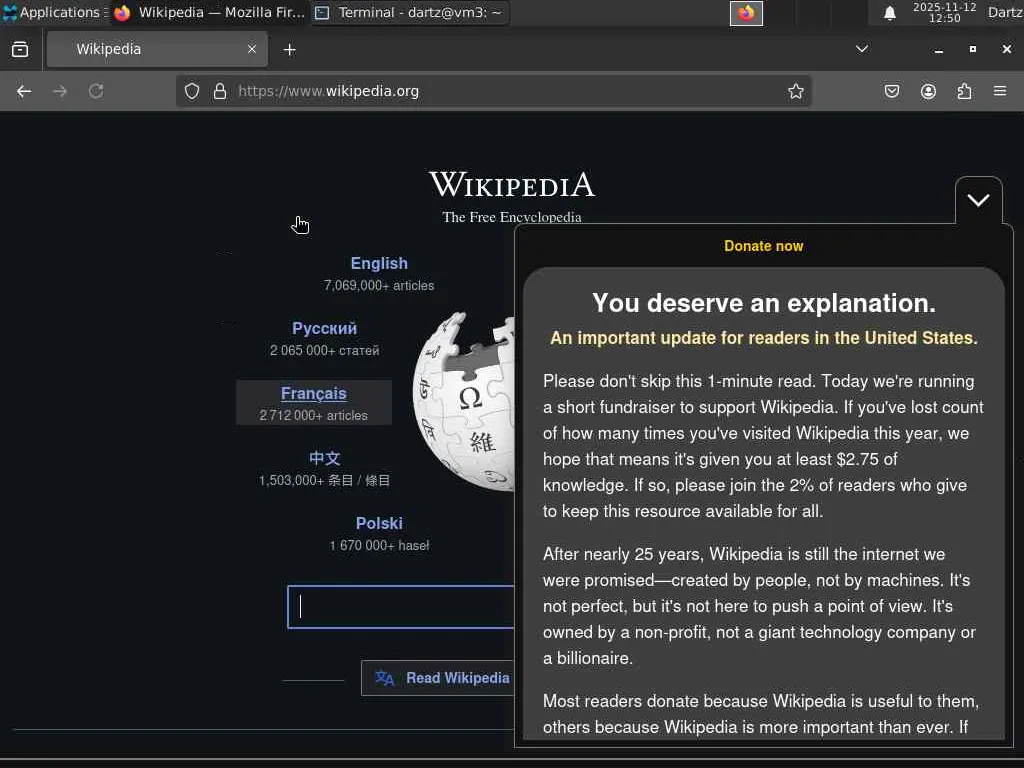1024x768 pixels.
Task: Focus the Wikipedia search input field
Action: [401, 607]
